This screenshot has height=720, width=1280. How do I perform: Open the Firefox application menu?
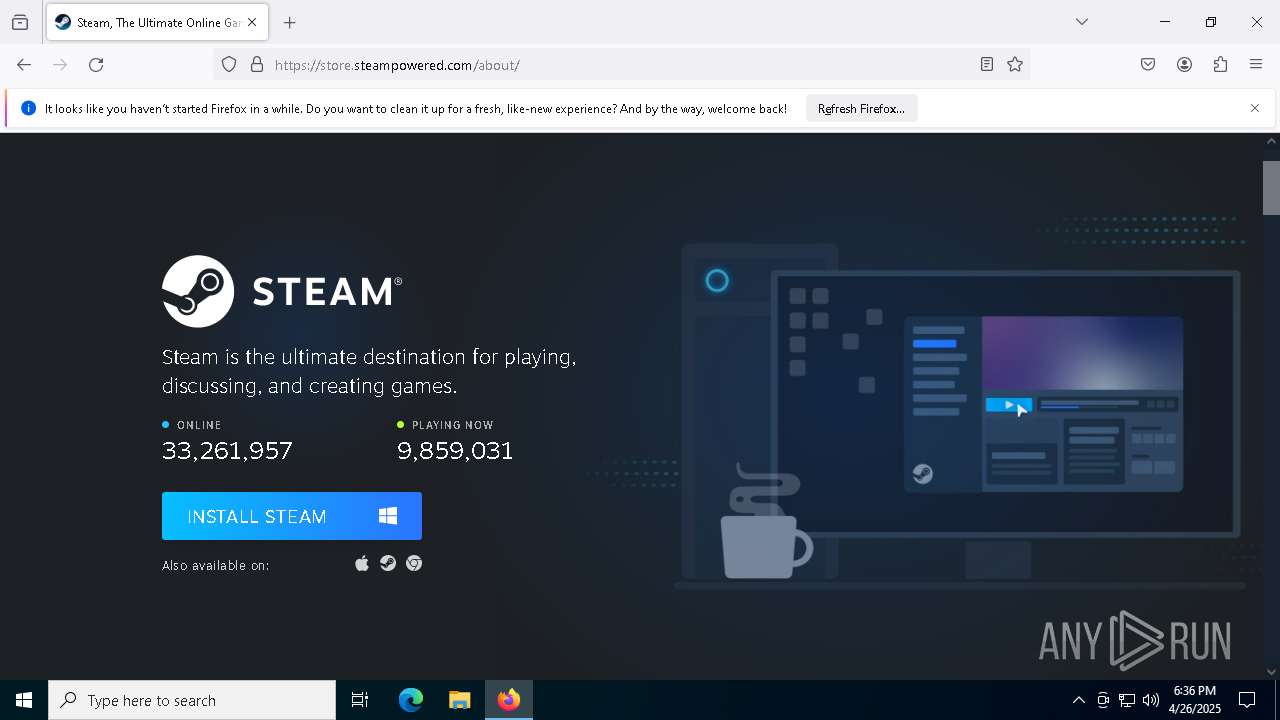(1256, 65)
